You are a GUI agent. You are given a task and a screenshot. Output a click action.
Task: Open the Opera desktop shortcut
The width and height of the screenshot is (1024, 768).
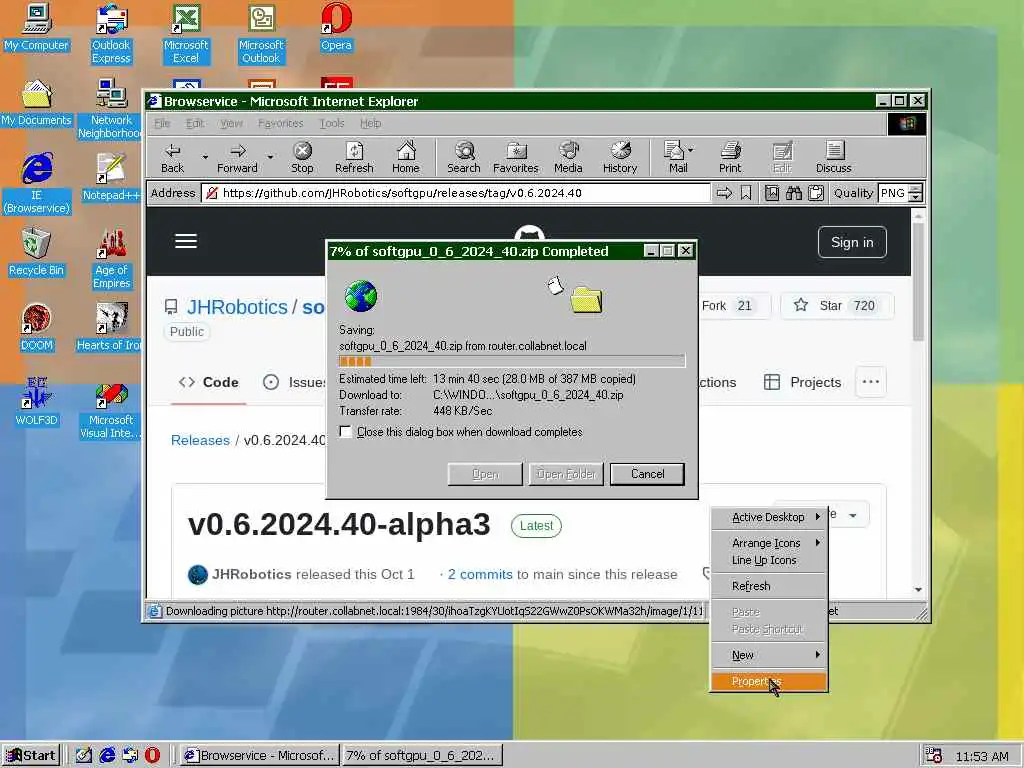click(x=336, y=27)
